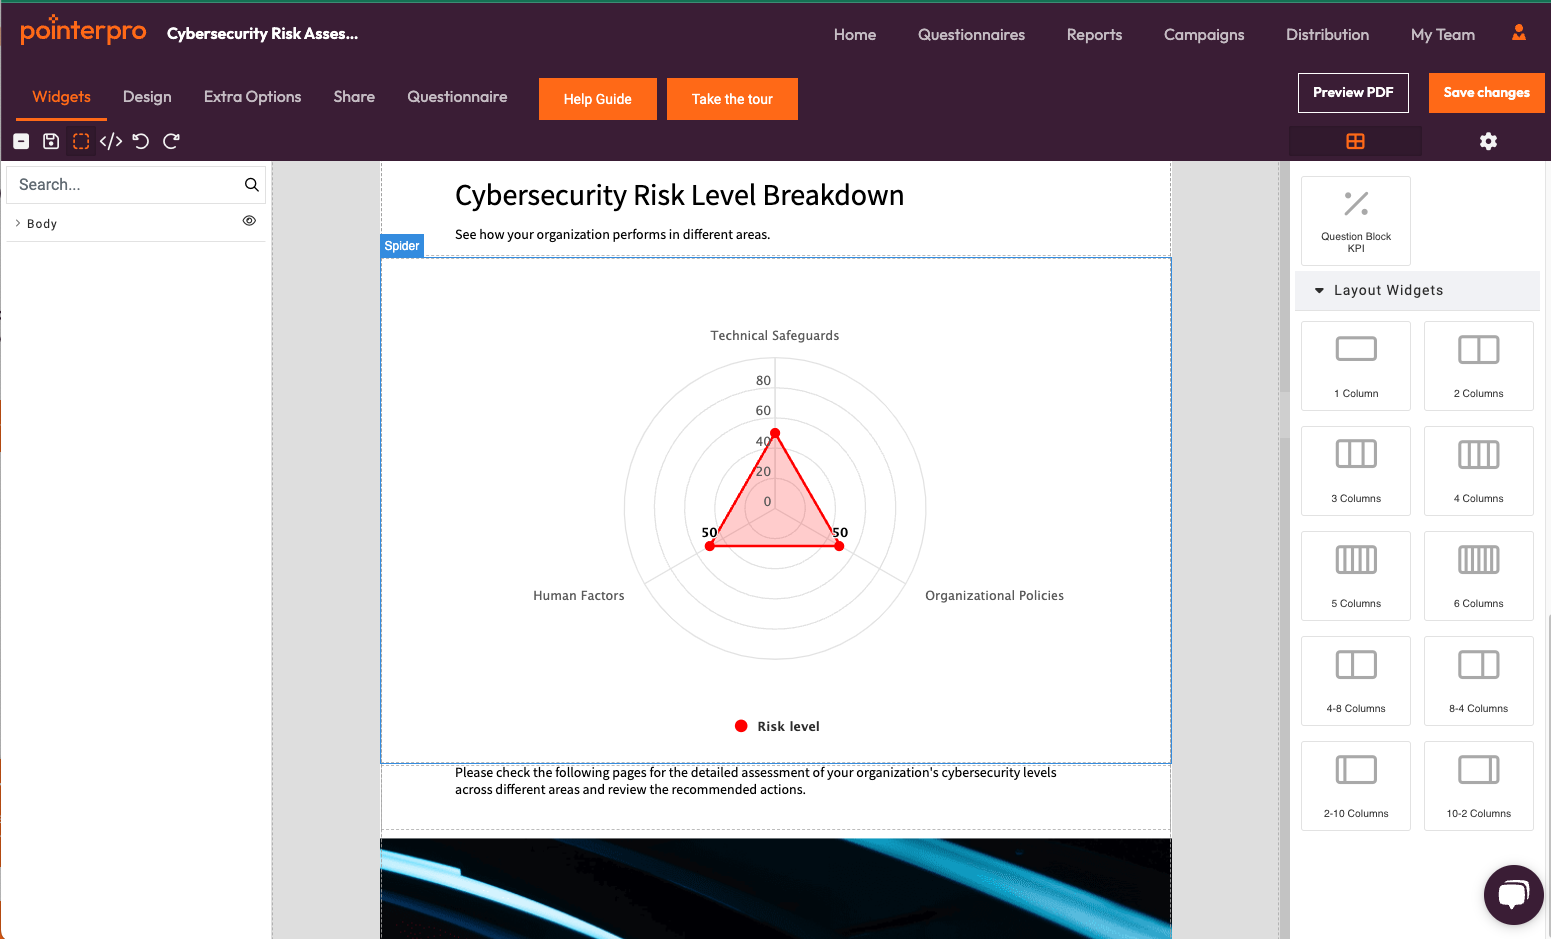Switch to the Design tab
Image resolution: width=1551 pixels, height=939 pixels.
click(x=147, y=97)
